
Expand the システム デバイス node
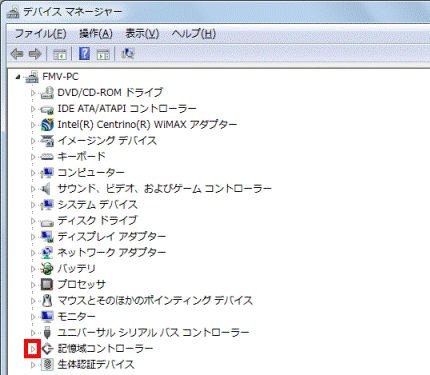coord(33,205)
